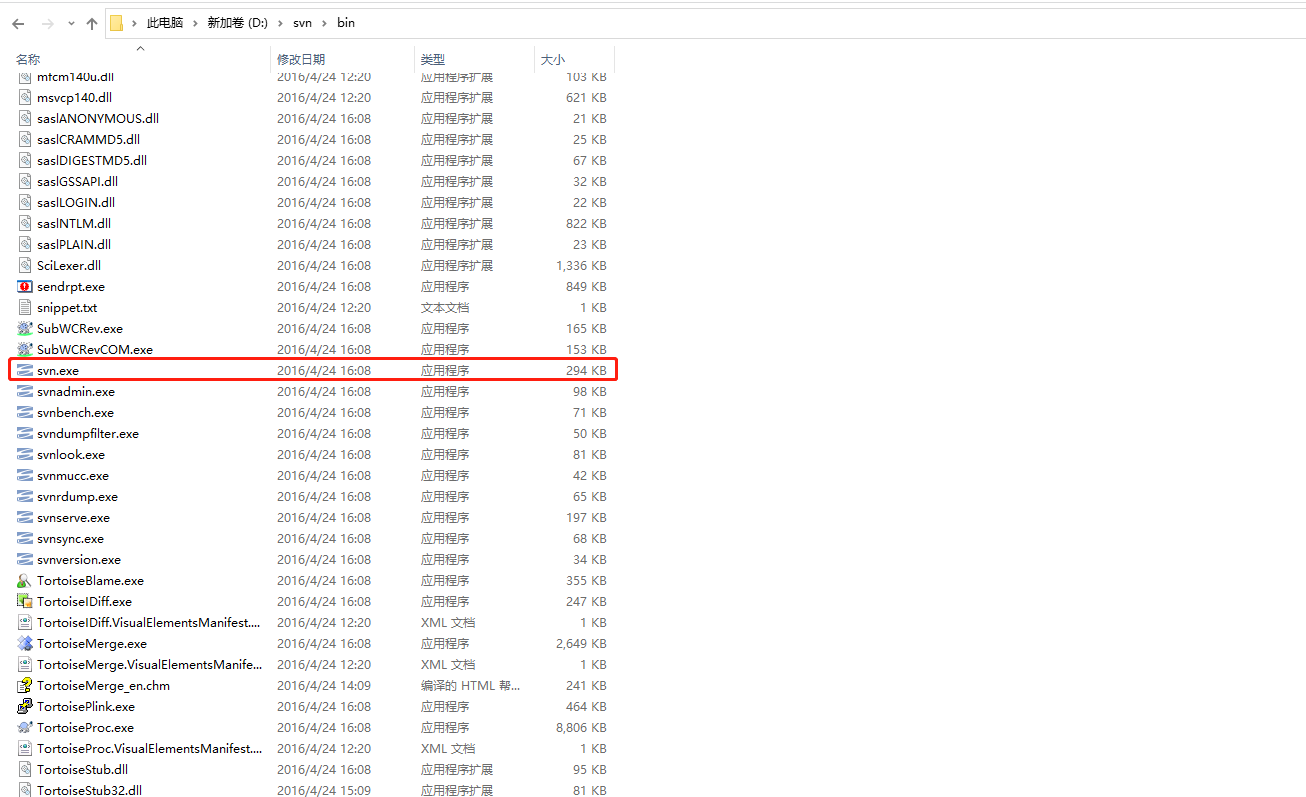The image size is (1306, 797).
Task: Select the snippet.txt text file icon
Action: [x=24, y=307]
